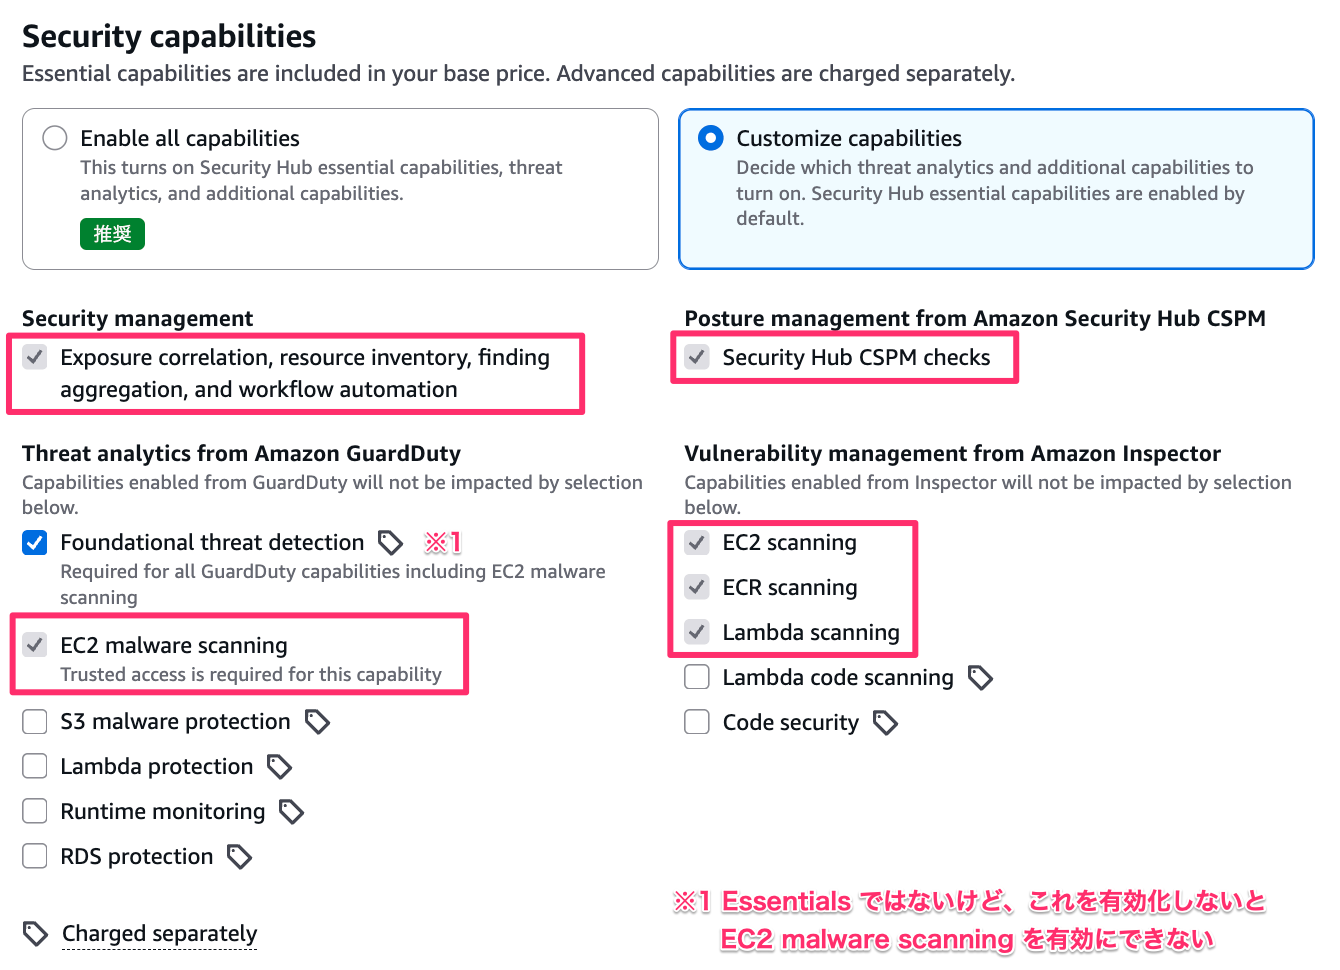
Task: Click price tag icon beside Foundational threat detection
Action: pyautogui.click(x=390, y=543)
